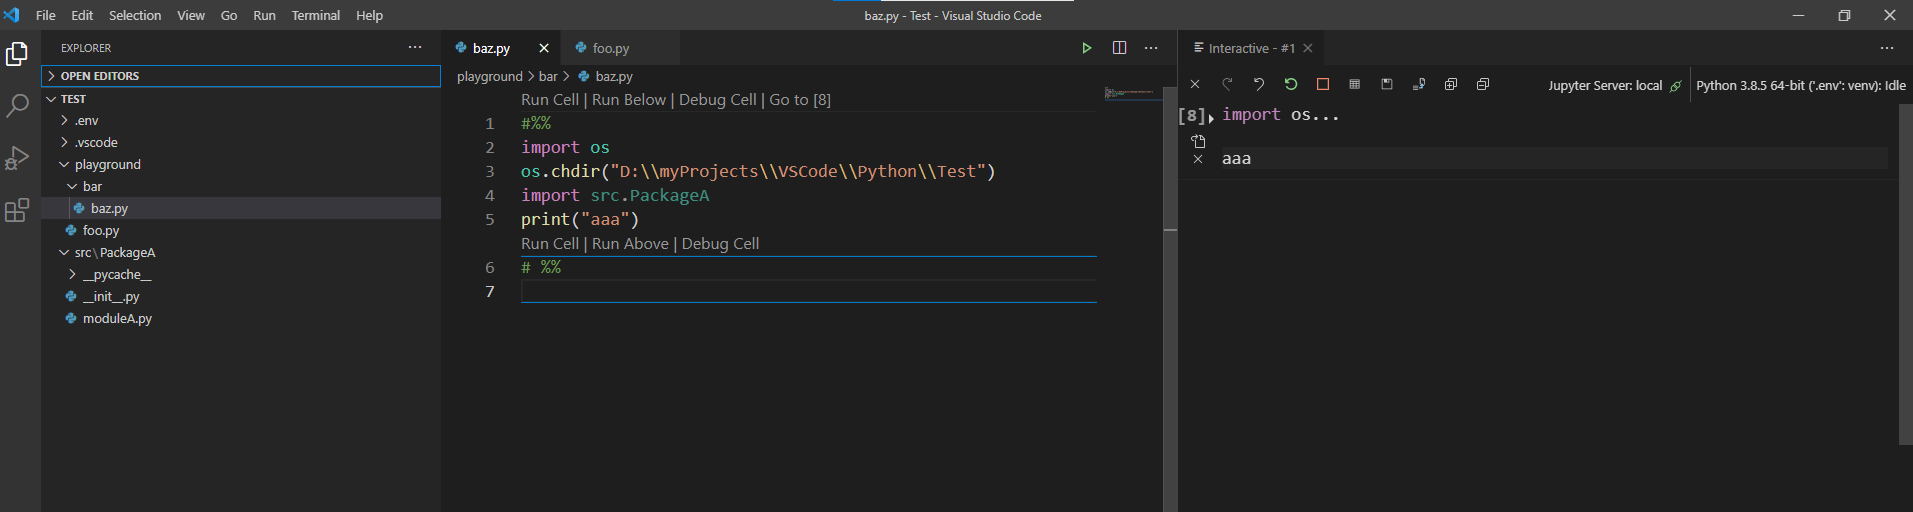The height and width of the screenshot is (512, 1913).
Task: Select Jupyter Server: local
Action: coord(1605,85)
